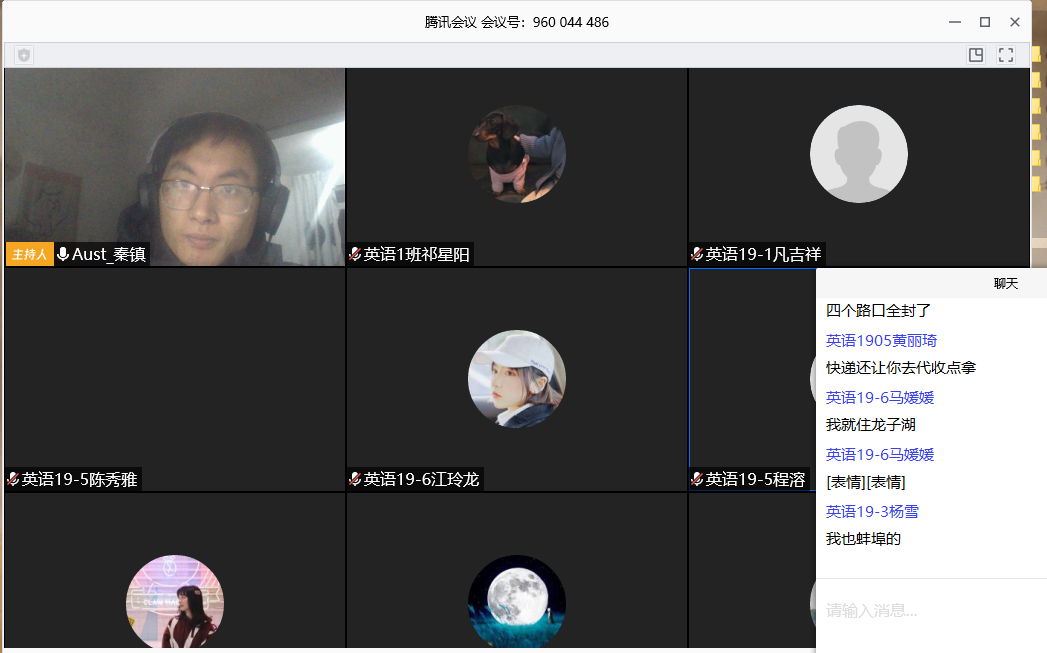
Task: Select the white-cap avatar of 英语19-6江玲龙
Action: (517, 379)
